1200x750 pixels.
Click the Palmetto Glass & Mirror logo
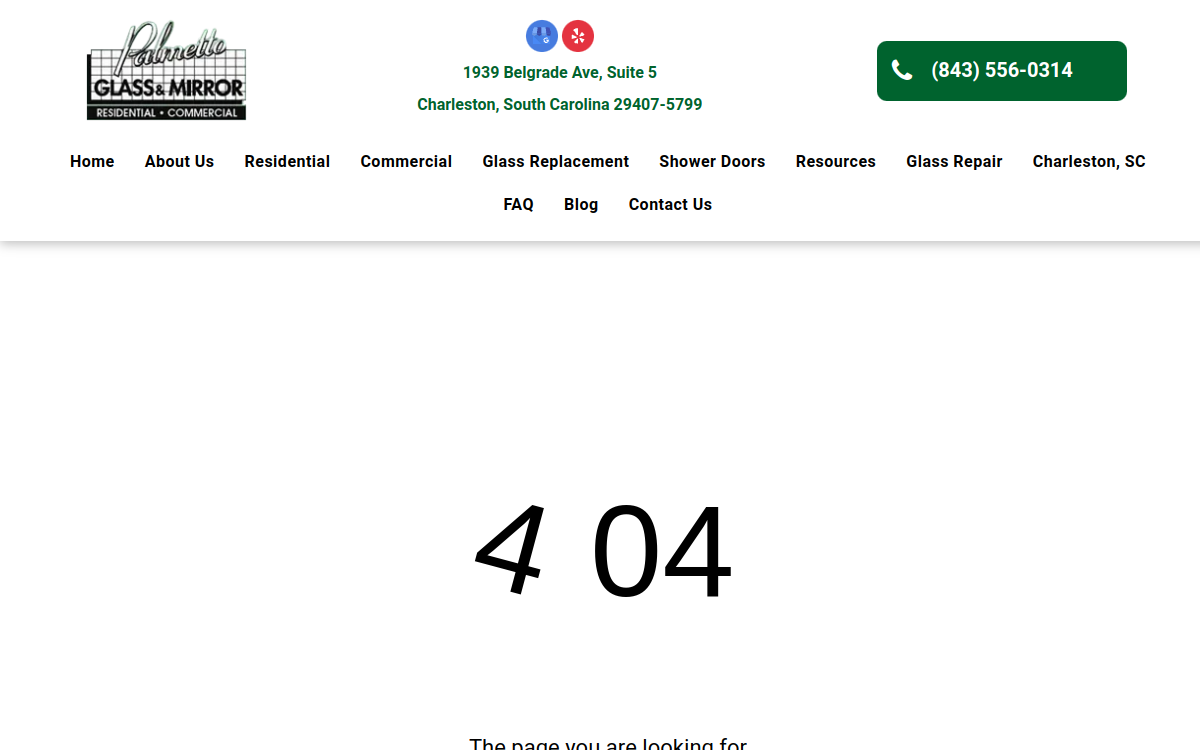[166, 71]
